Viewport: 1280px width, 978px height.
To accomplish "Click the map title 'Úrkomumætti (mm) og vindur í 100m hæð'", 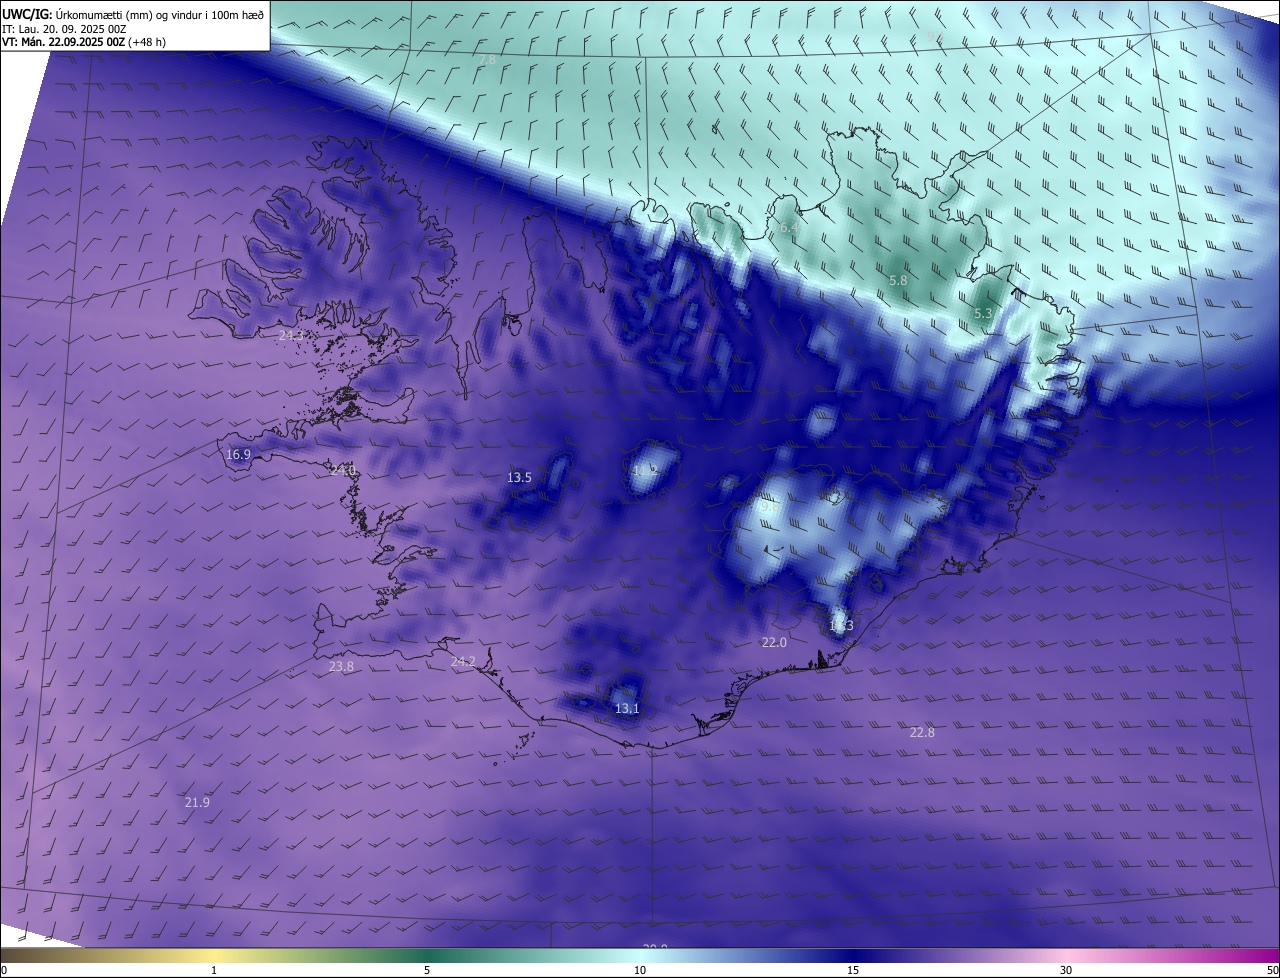I will (160, 14).
